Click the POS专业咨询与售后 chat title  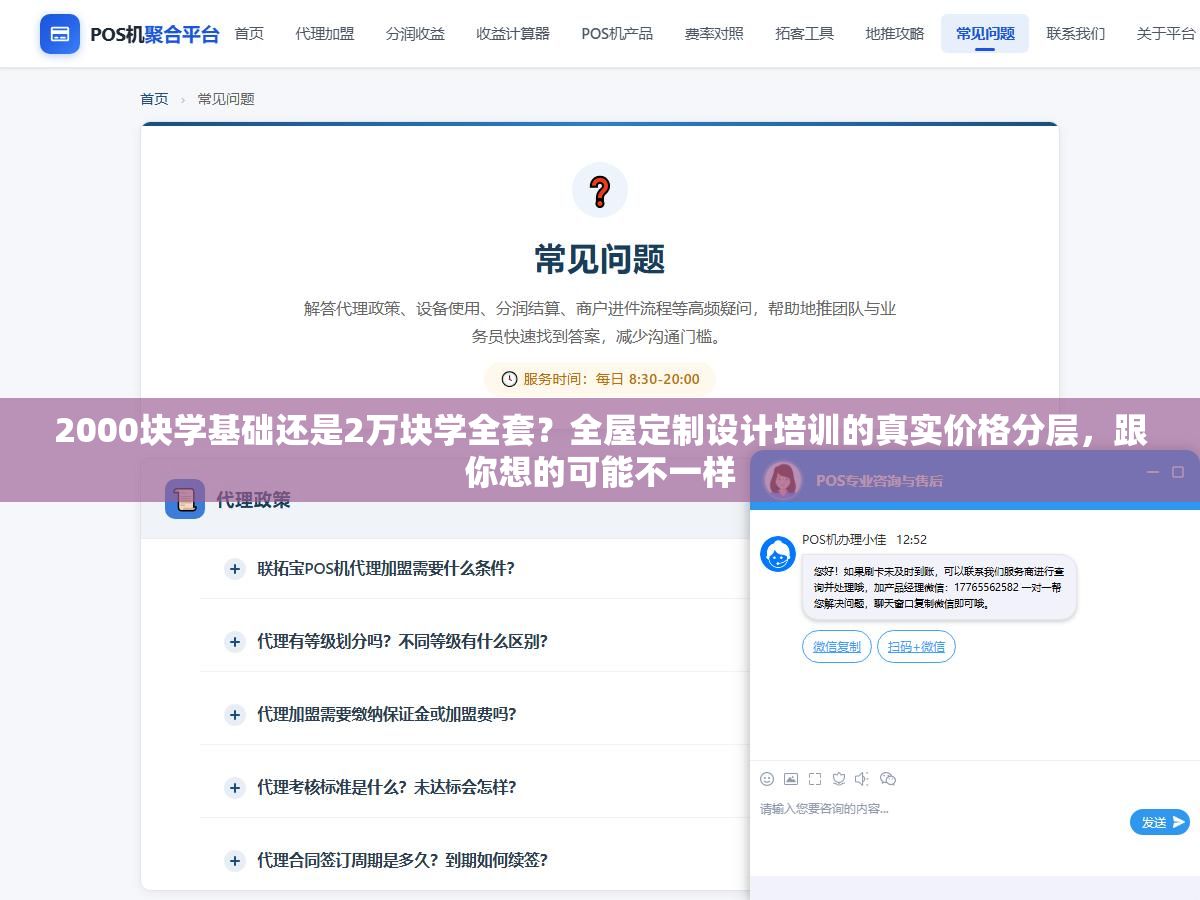pyautogui.click(x=879, y=480)
